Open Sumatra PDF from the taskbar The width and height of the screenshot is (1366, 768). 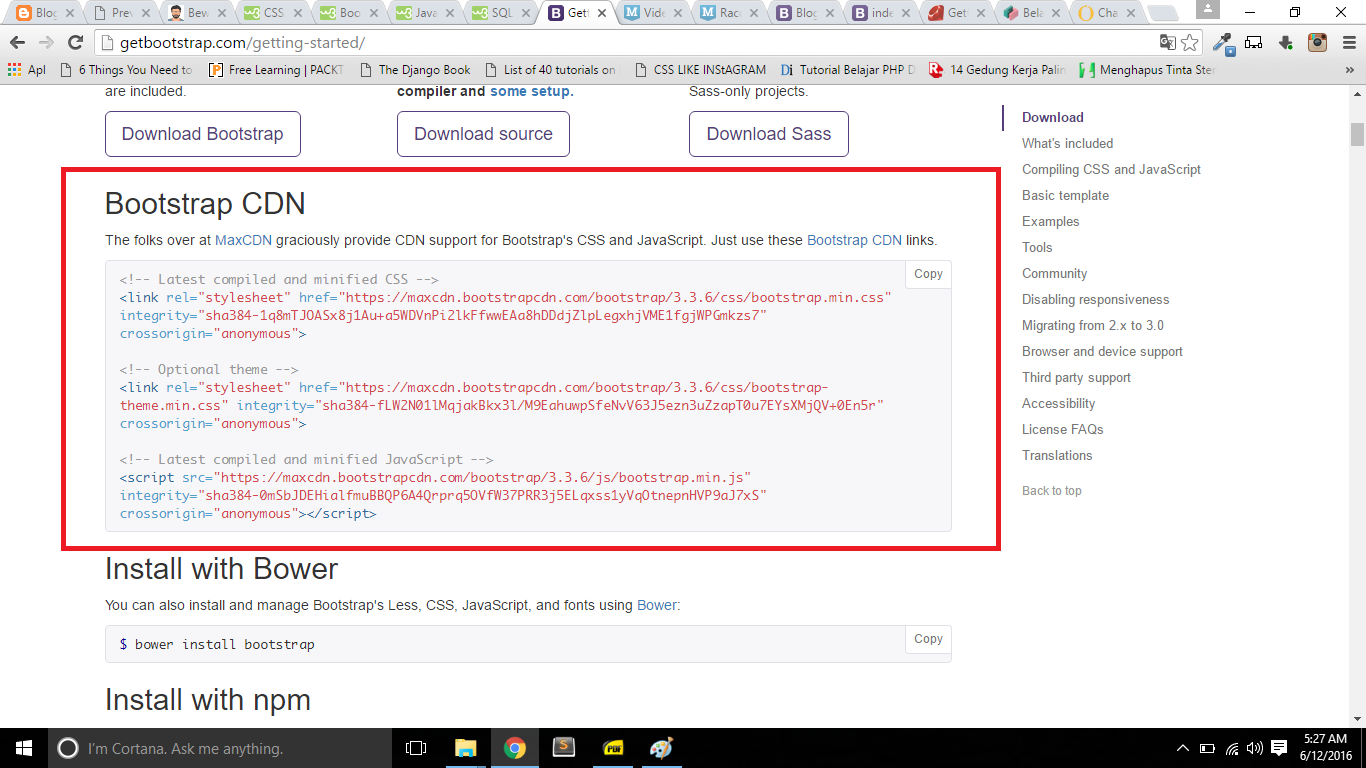613,748
